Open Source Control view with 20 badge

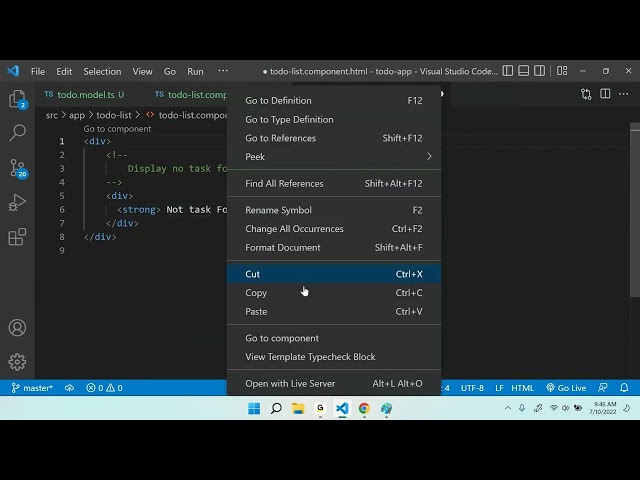click(18, 168)
